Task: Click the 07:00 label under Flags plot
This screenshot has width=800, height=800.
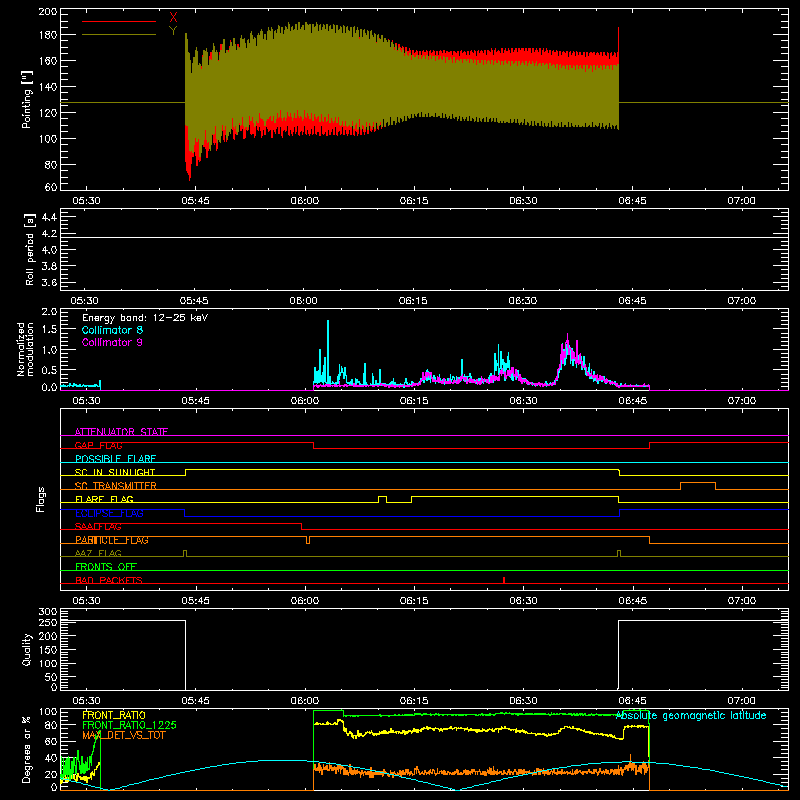Action: (x=741, y=601)
